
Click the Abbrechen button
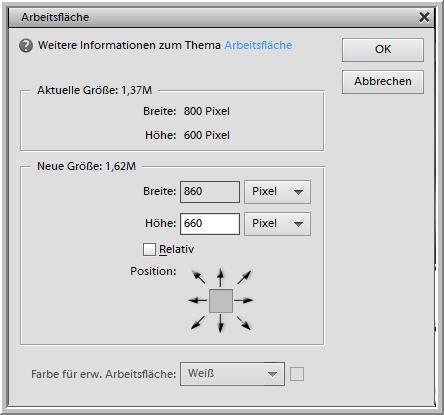[383, 82]
